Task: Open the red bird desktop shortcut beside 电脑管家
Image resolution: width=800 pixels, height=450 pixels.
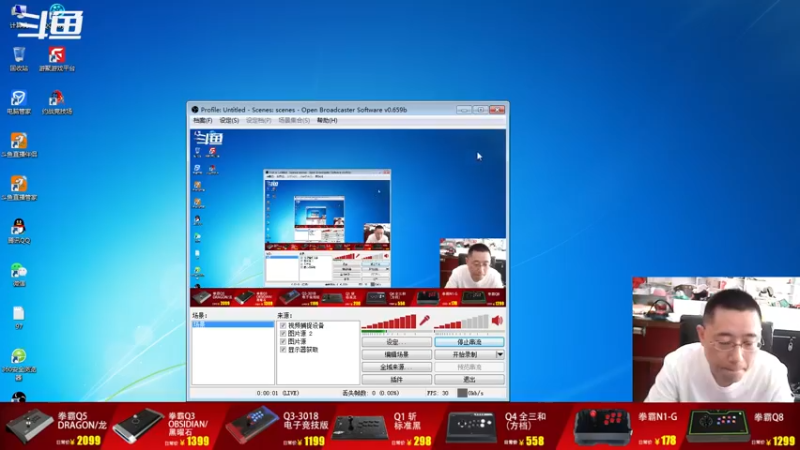Action: (x=57, y=102)
